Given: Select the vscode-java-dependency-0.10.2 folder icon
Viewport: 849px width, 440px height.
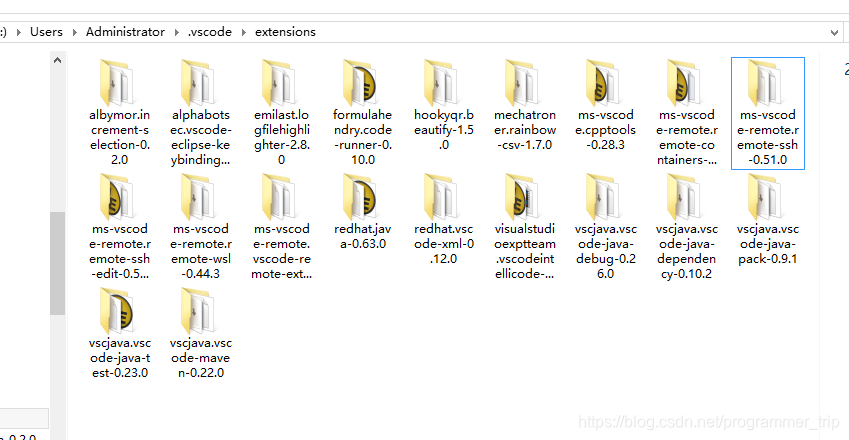Looking at the screenshot, I should click(x=685, y=197).
